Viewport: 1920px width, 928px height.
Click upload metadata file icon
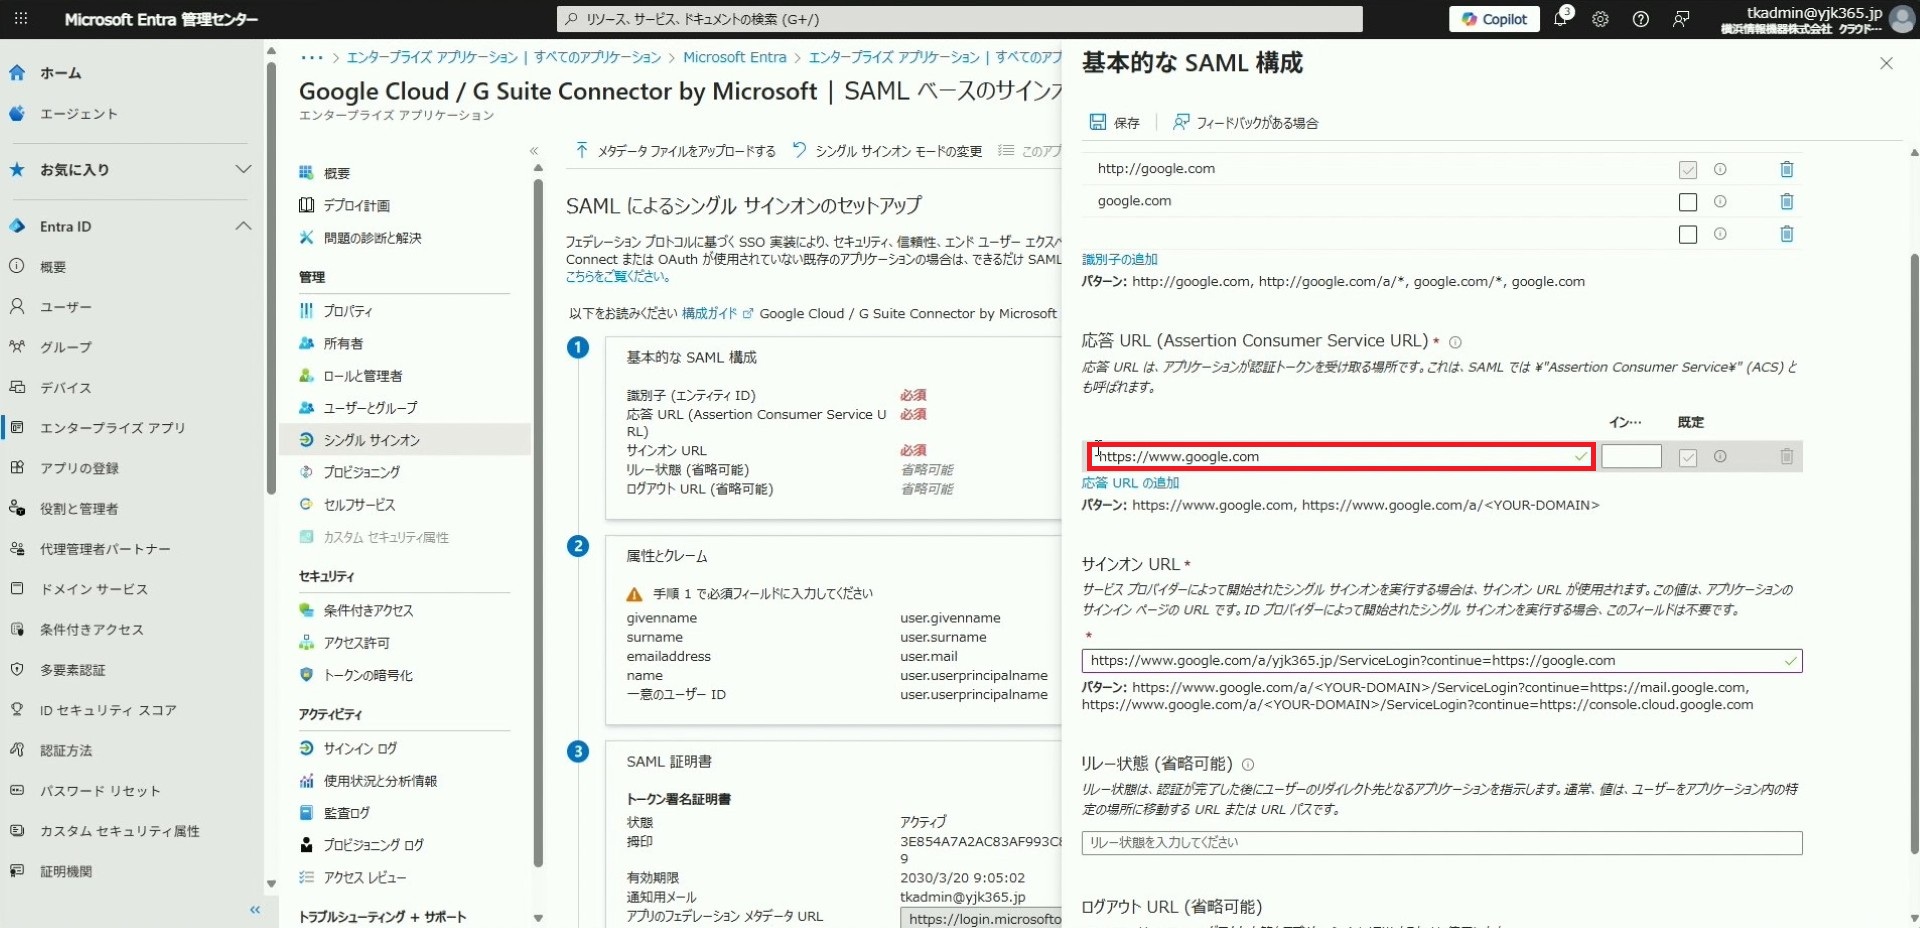point(581,150)
